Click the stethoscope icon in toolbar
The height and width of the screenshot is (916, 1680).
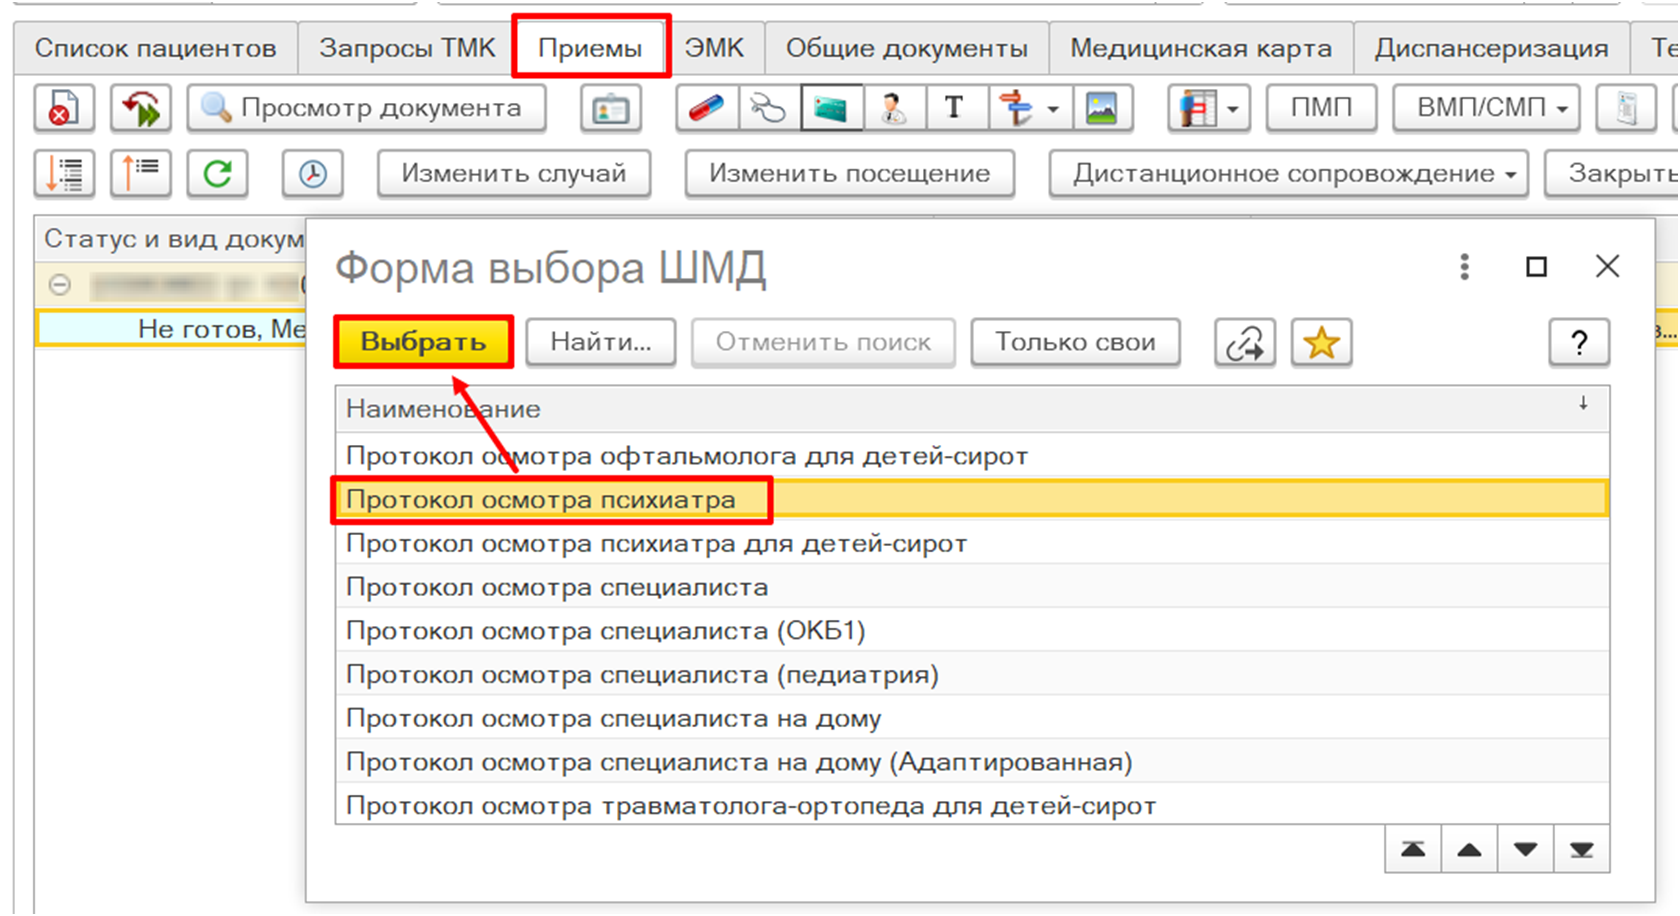(x=769, y=108)
